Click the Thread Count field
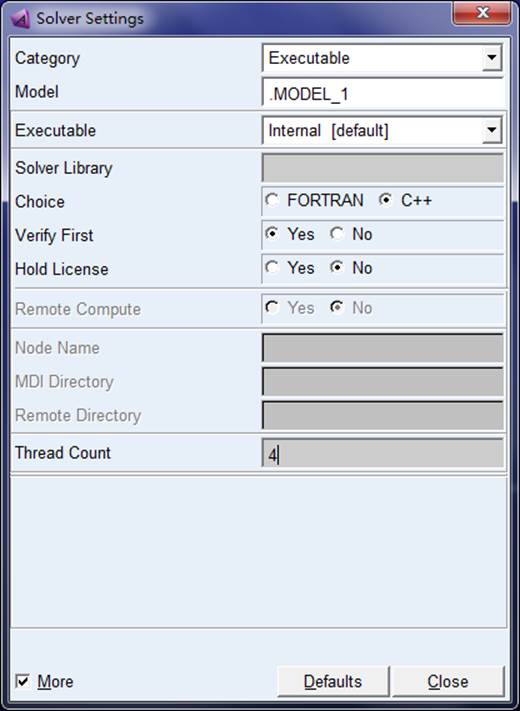The image size is (520, 711). 382,453
